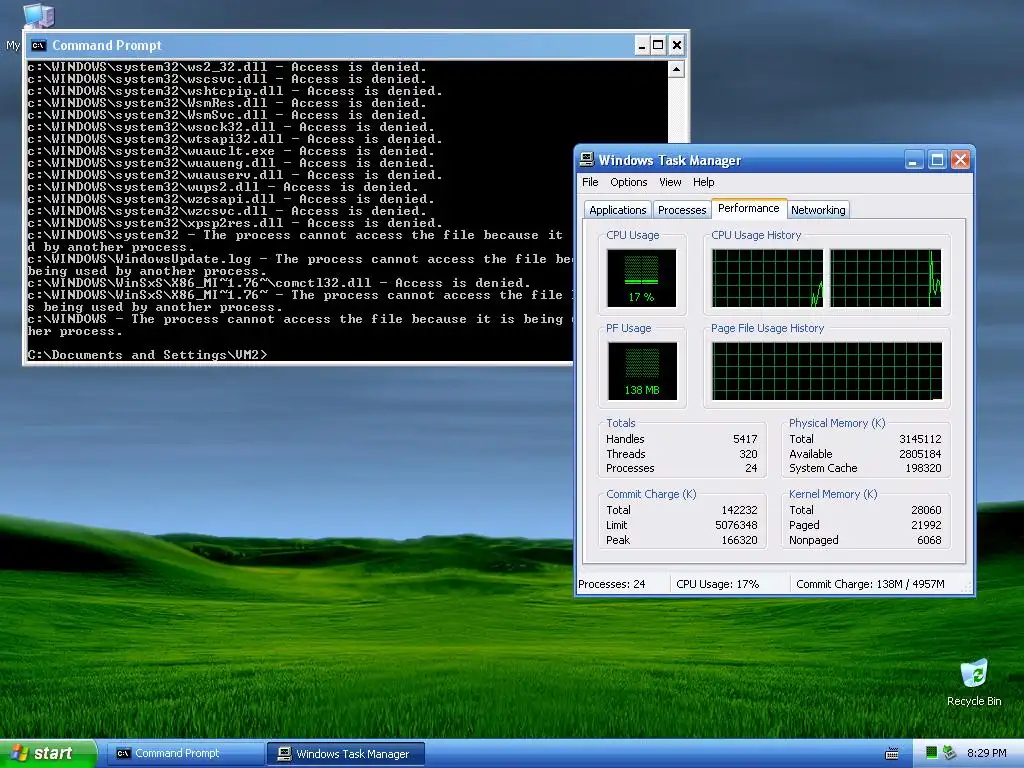The image size is (1024, 768).
Task: Open the Recycle Bin desktop icon
Action: point(974,683)
